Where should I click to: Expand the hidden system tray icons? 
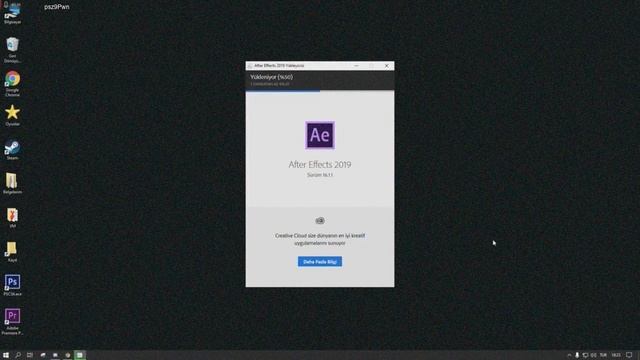569,355
